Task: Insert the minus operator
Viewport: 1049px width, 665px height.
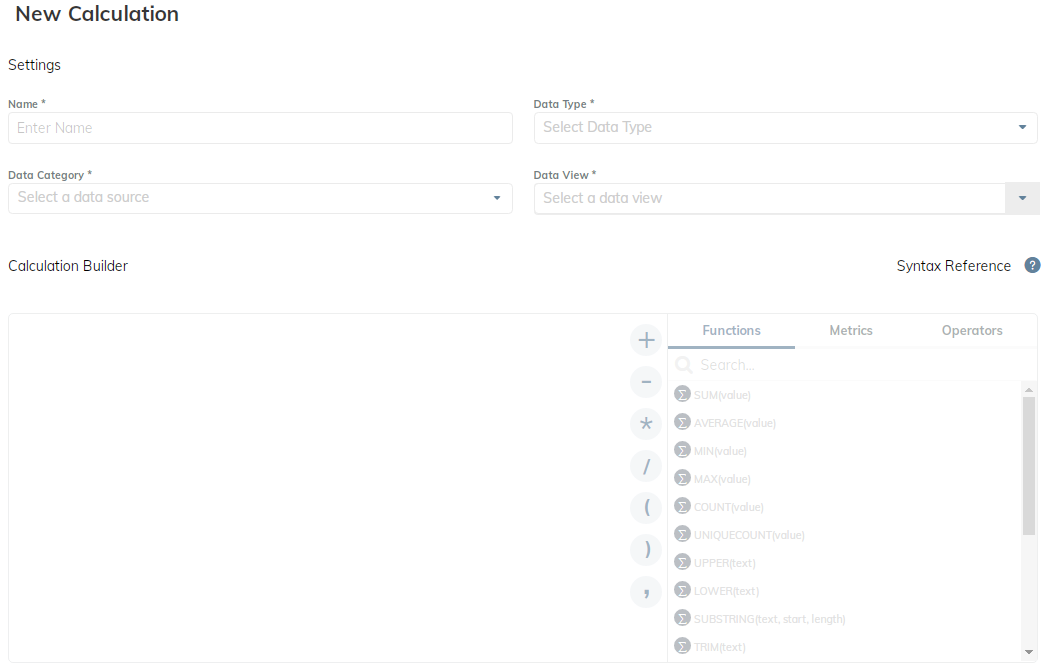Action: point(646,382)
